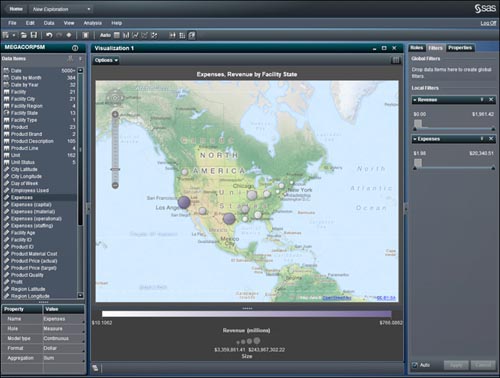Collapse the Revenue filter section
This screenshot has width=500, height=378.
pos(415,100)
